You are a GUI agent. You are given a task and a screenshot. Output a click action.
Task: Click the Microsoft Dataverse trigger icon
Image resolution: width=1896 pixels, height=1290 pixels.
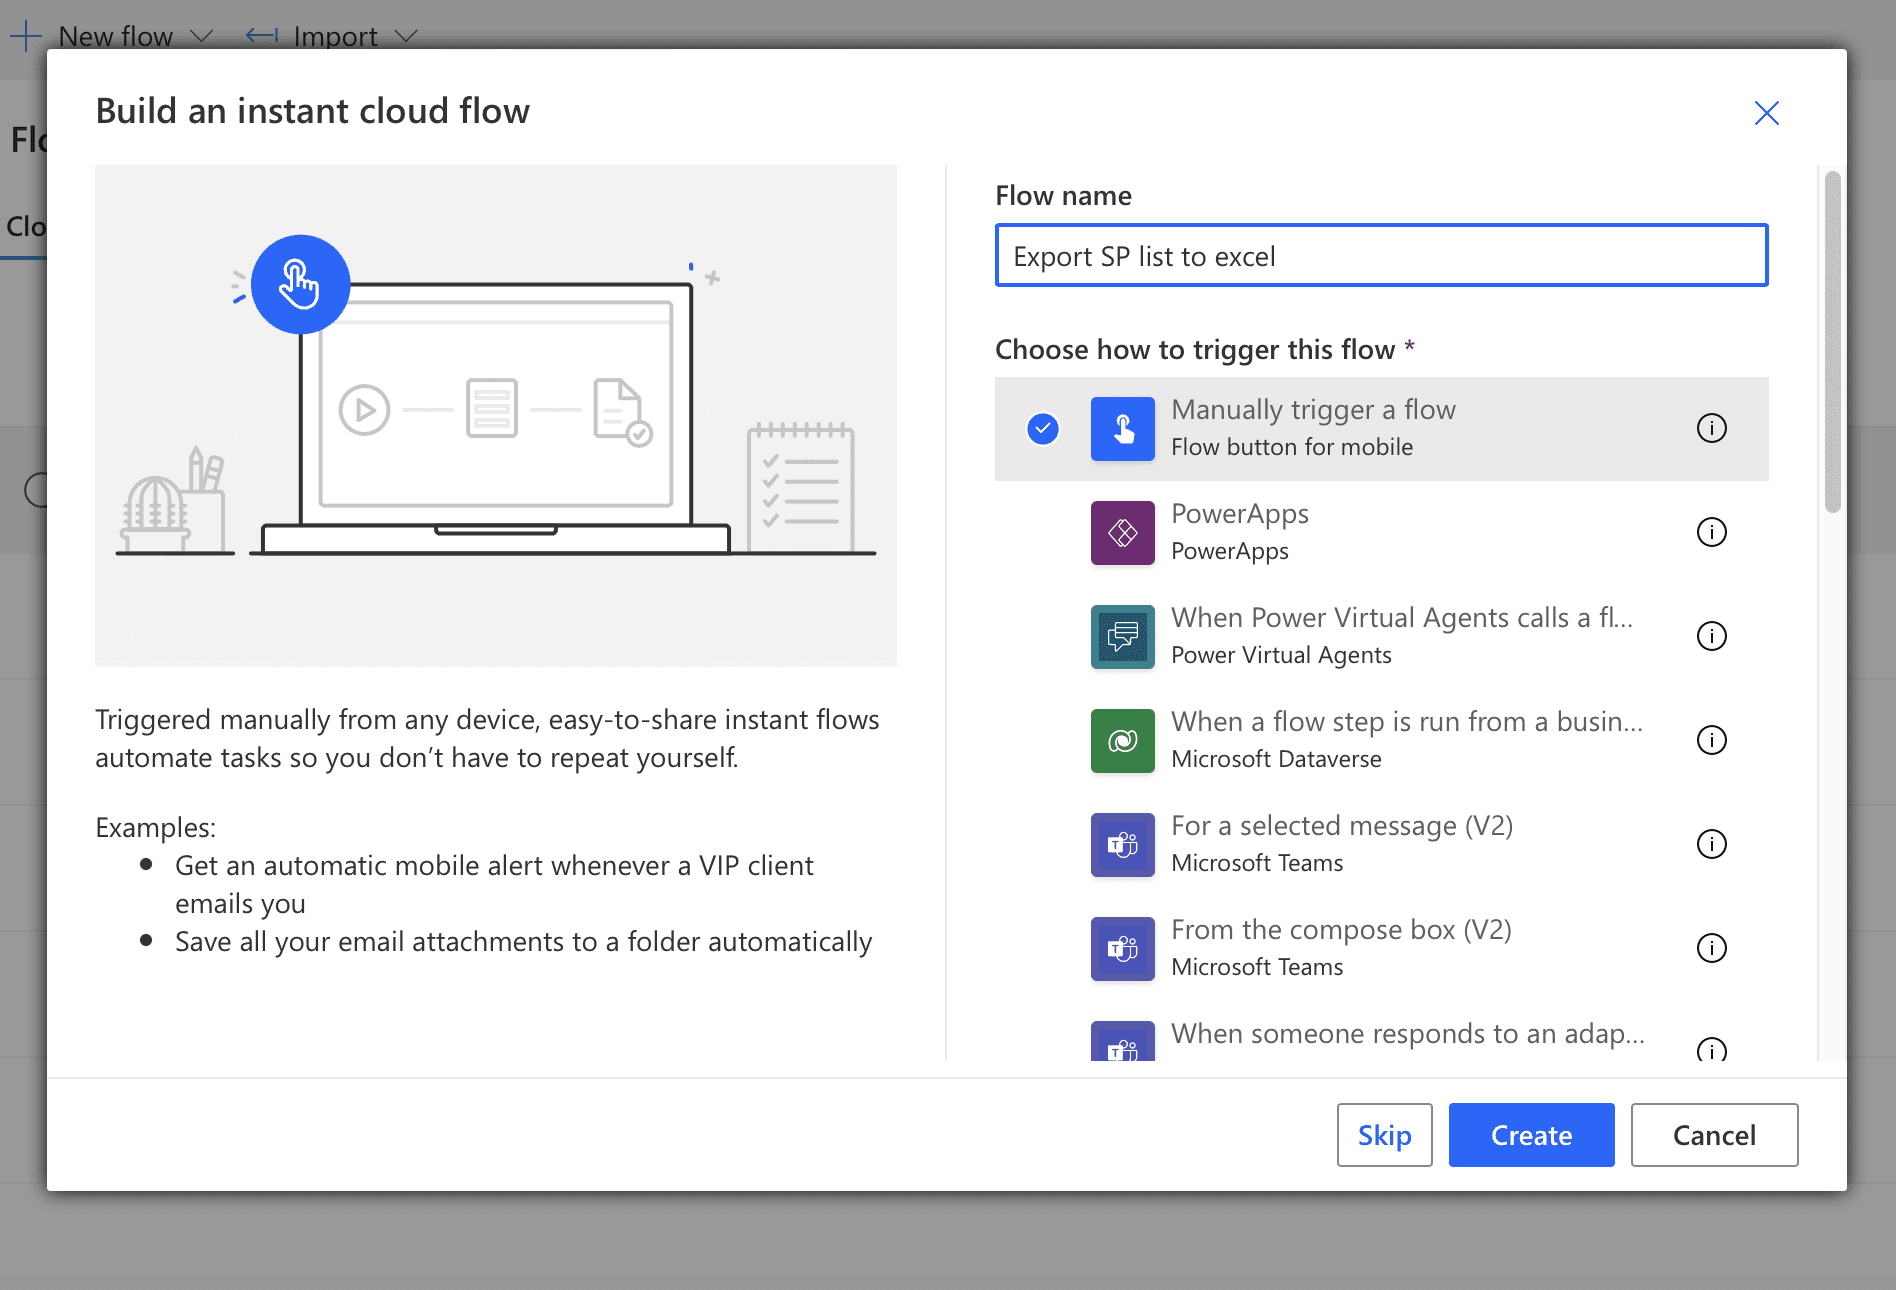[1122, 740]
